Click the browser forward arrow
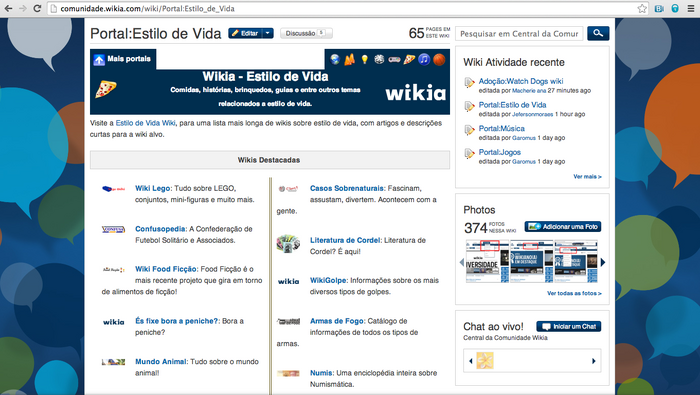Image resolution: width=700 pixels, height=395 pixels. [x=23, y=8]
